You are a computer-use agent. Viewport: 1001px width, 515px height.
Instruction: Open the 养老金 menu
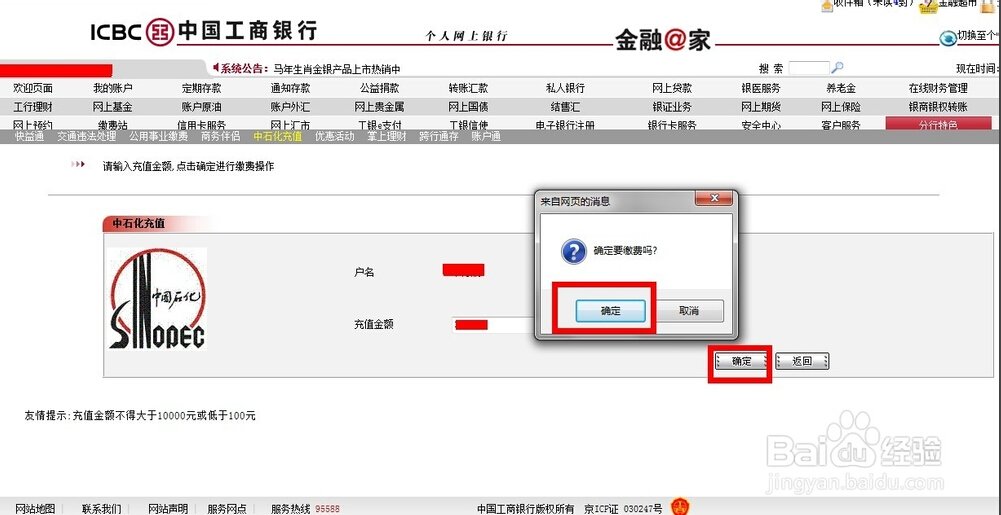[x=841, y=88]
